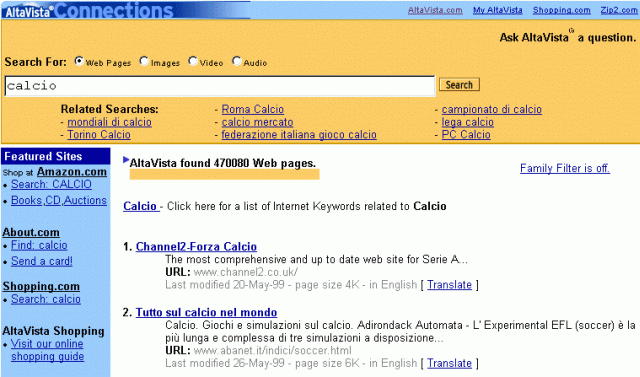Click the search box containing calcio
This screenshot has height=377, width=640.
click(x=220, y=86)
